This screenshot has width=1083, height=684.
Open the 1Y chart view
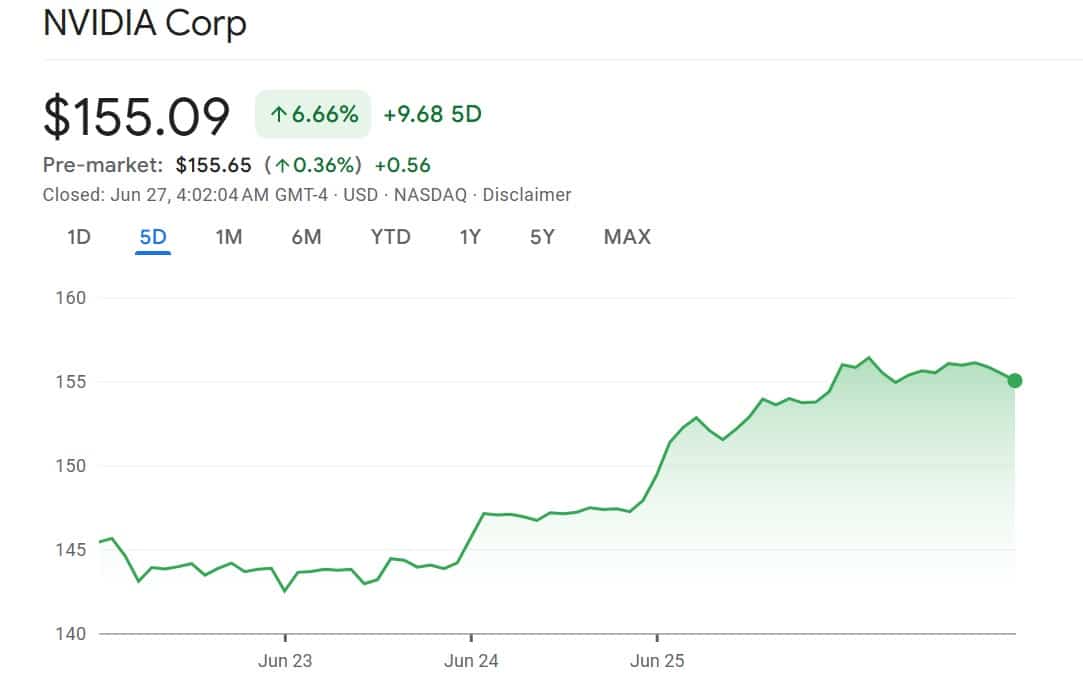[x=470, y=237]
